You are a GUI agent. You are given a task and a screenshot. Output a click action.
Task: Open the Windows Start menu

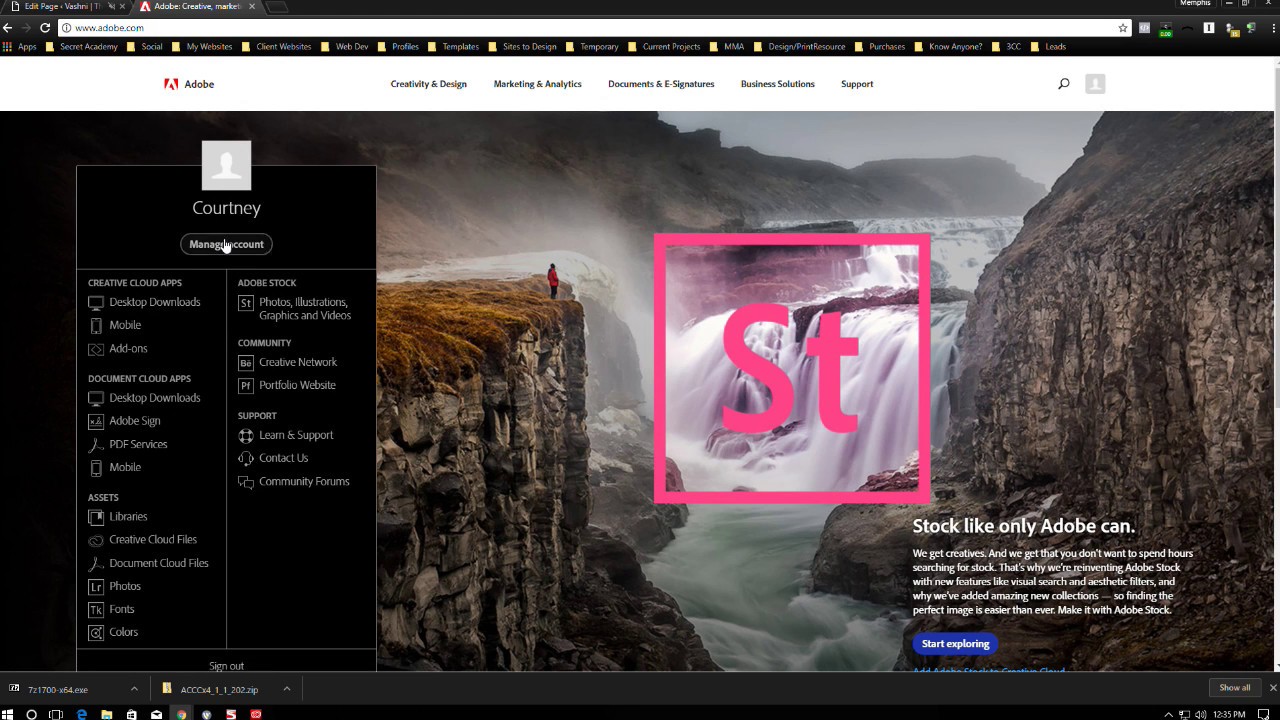coord(9,714)
